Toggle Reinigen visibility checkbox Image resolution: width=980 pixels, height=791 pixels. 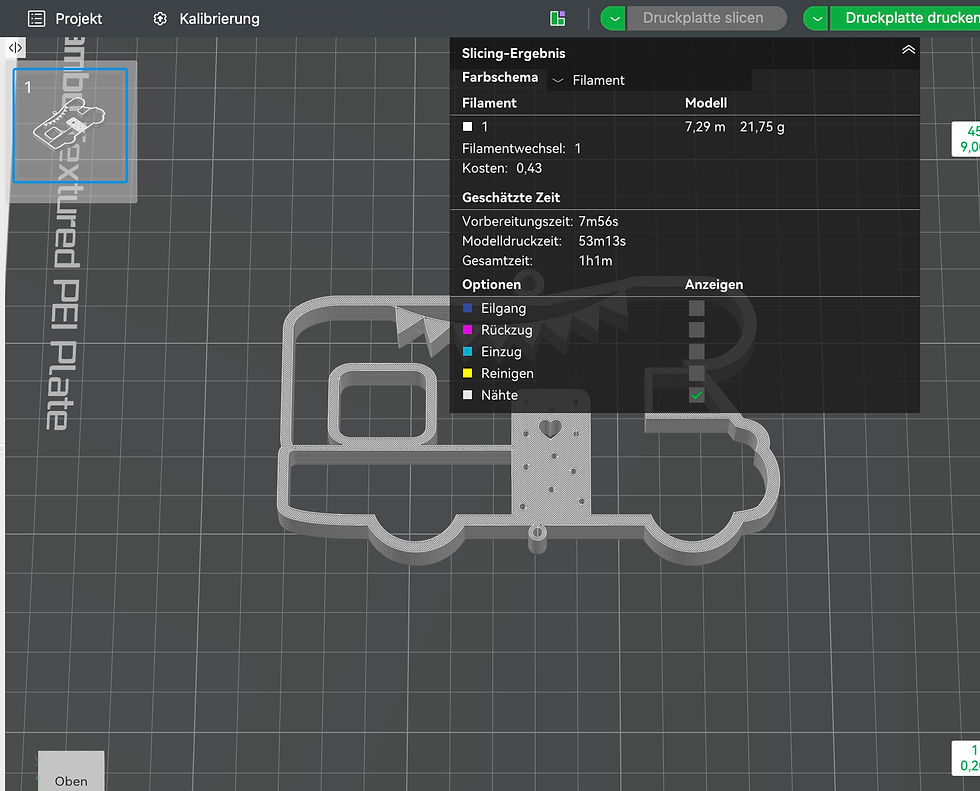click(x=696, y=373)
